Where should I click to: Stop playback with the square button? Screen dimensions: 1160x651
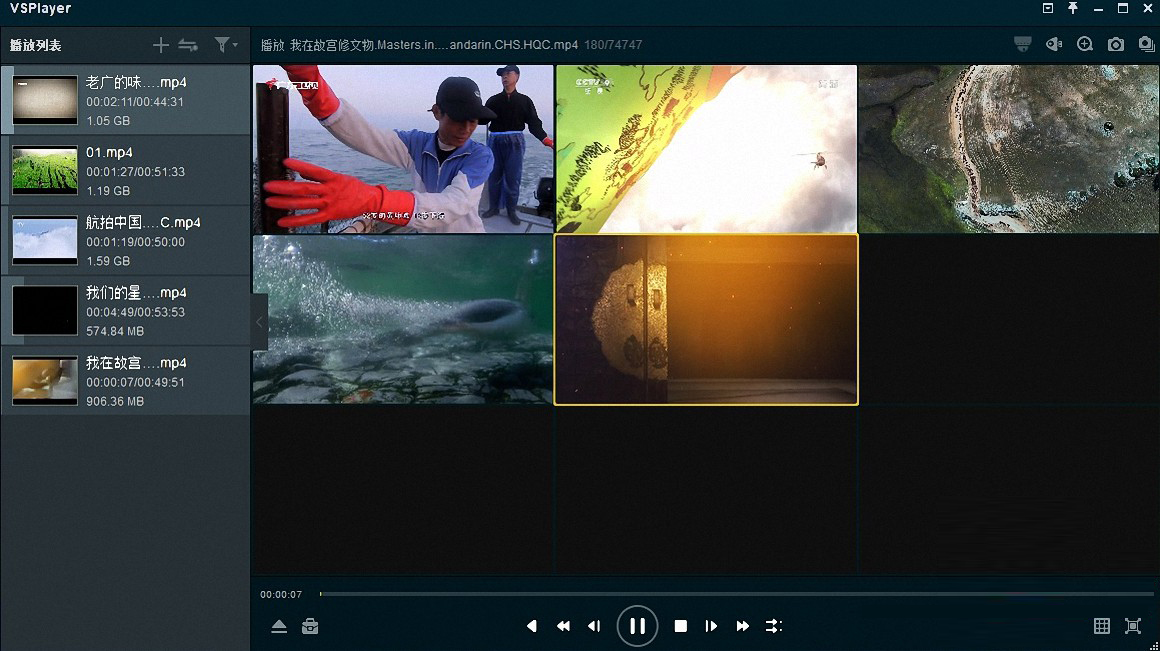pyautogui.click(x=681, y=627)
